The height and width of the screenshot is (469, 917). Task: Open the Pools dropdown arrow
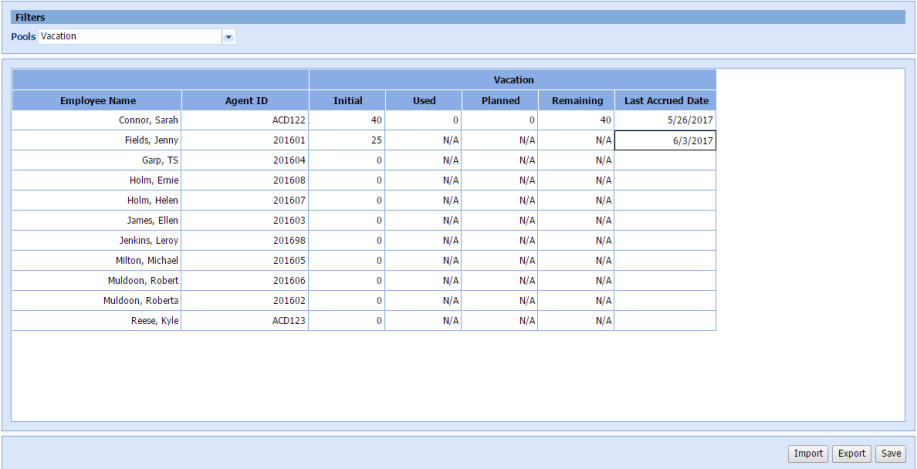tap(228, 37)
